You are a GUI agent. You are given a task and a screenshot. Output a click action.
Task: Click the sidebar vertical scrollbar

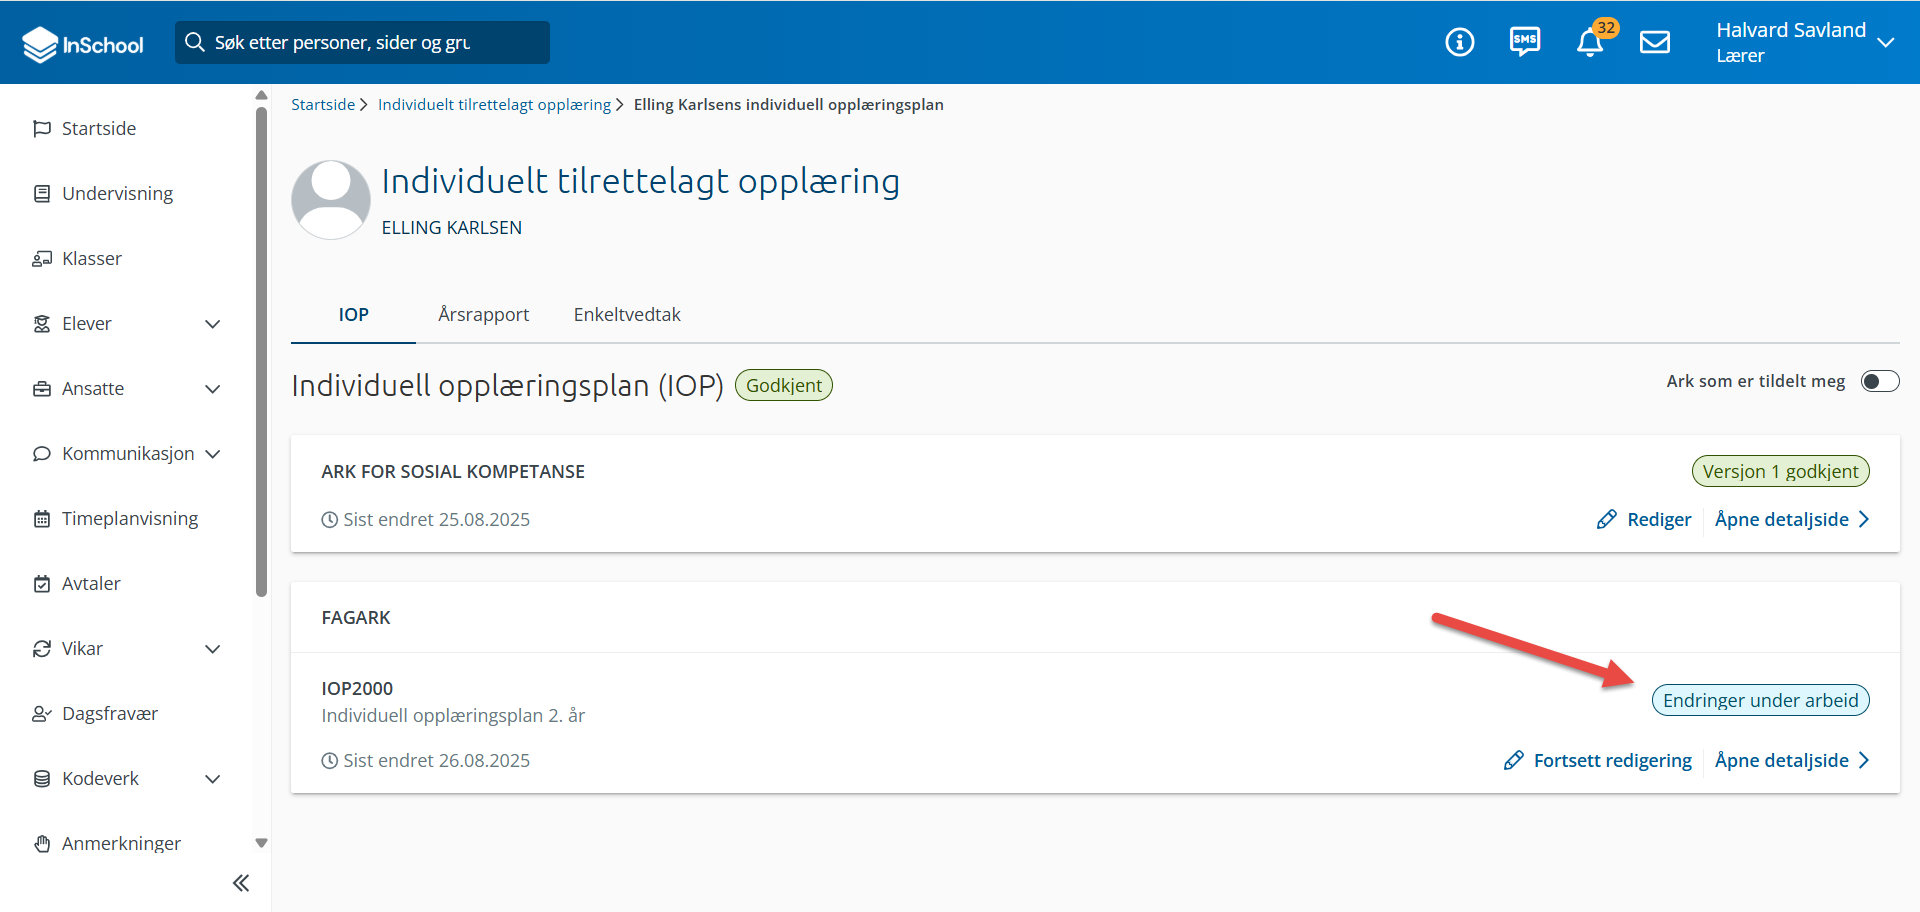(262, 350)
